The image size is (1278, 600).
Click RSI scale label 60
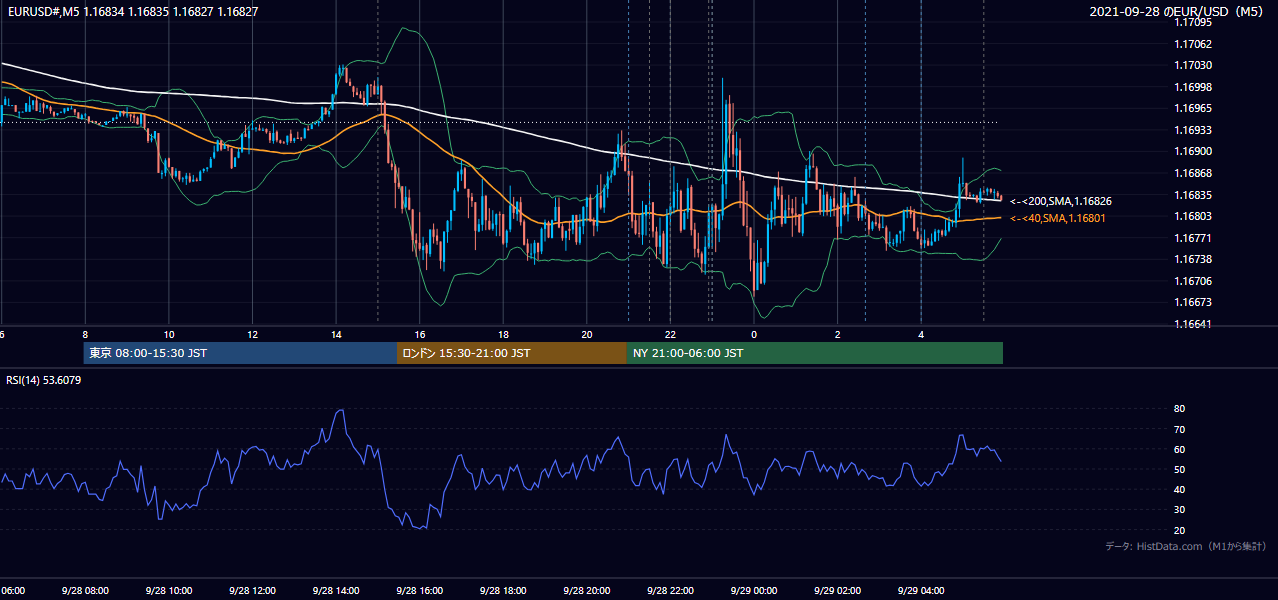(1180, 449)
